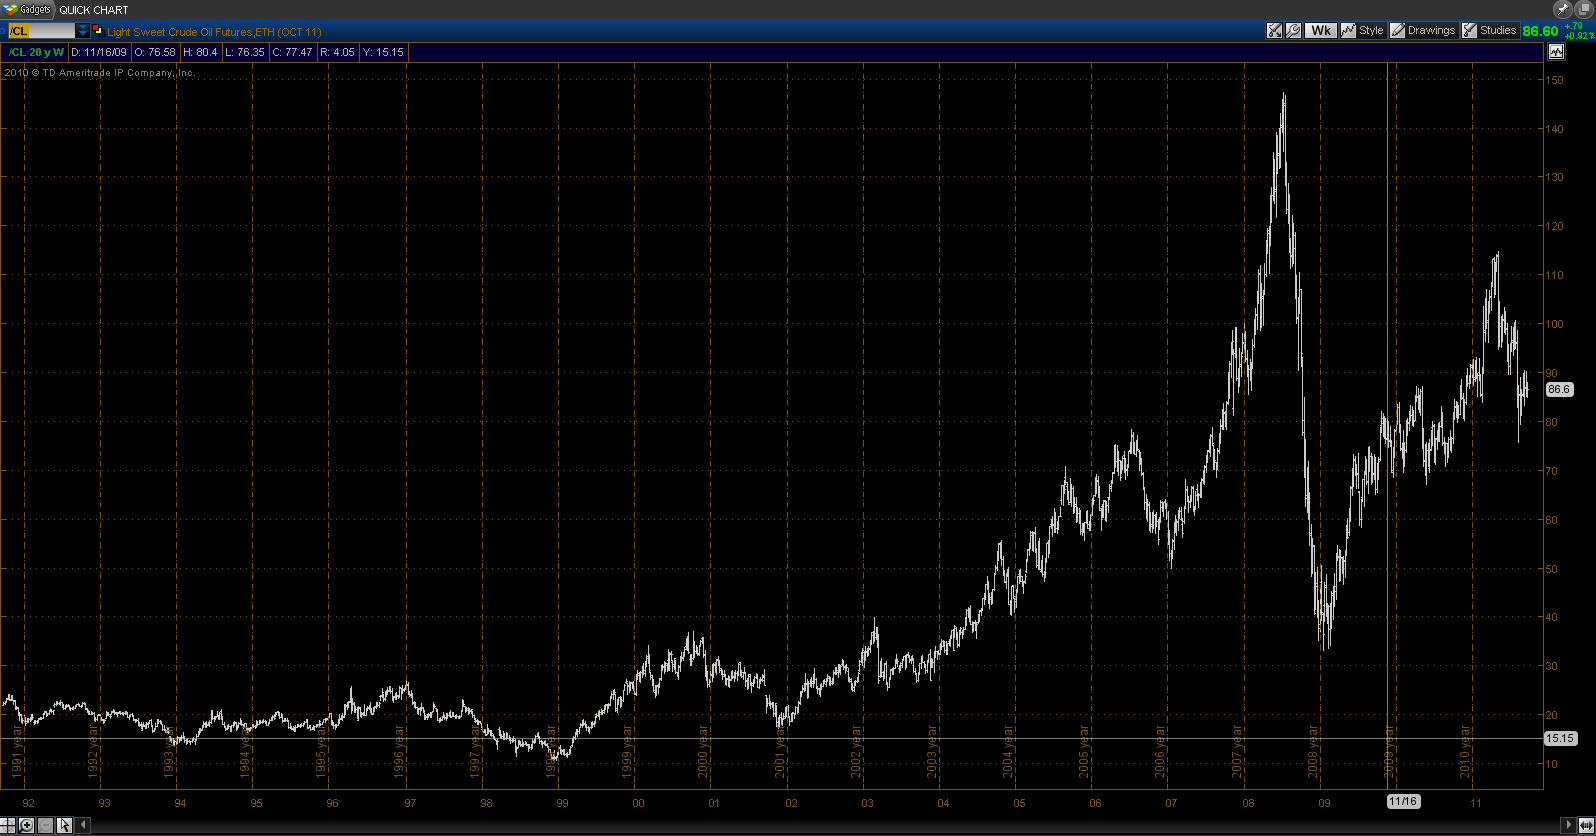This screenshot has height=836, width=1596.
Task: Click the bottom-right chart resize icon
Action: [1586, 825]
